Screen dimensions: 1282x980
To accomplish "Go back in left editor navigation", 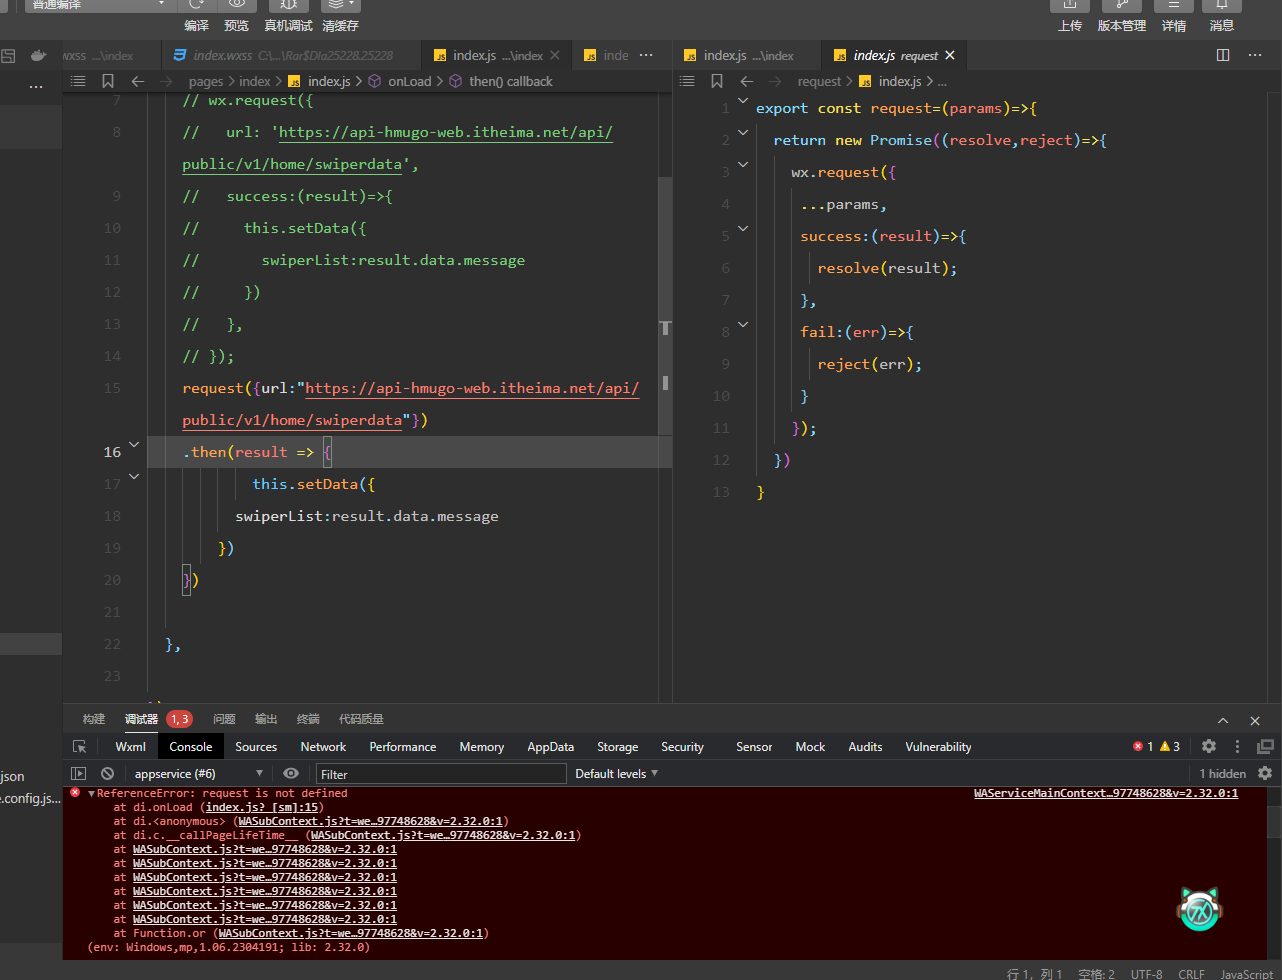I will click(138, 81).
